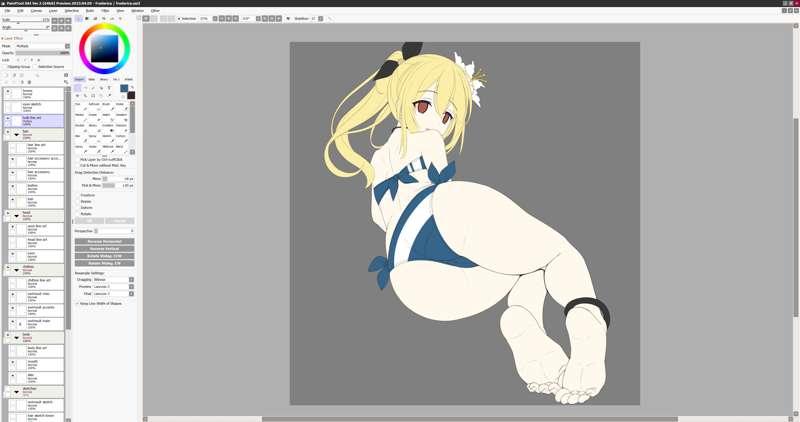This screenshot has height=422, width=800.
Task: Hide the bones layer
Action: point(8,91)
